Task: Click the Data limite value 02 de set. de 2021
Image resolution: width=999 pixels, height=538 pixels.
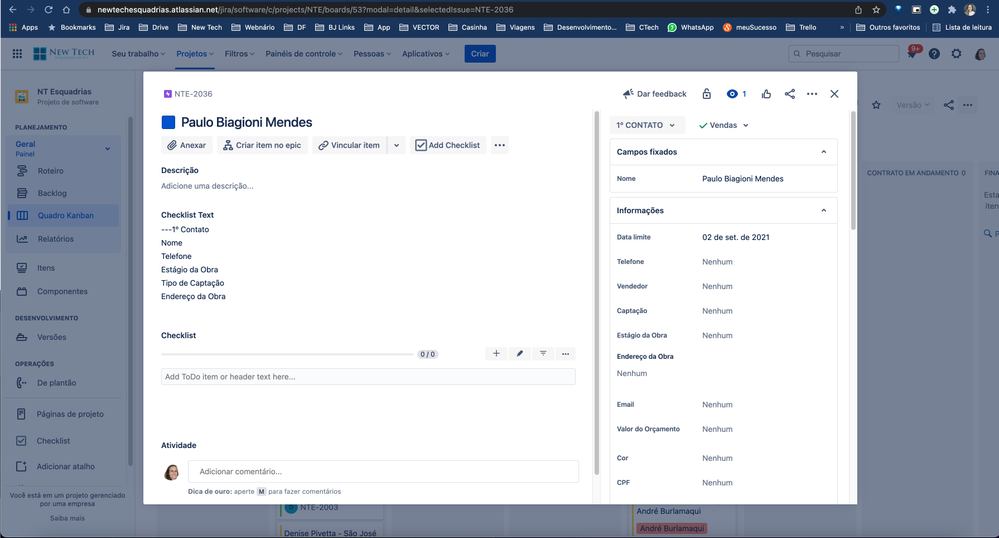Action: coord(736,237)
